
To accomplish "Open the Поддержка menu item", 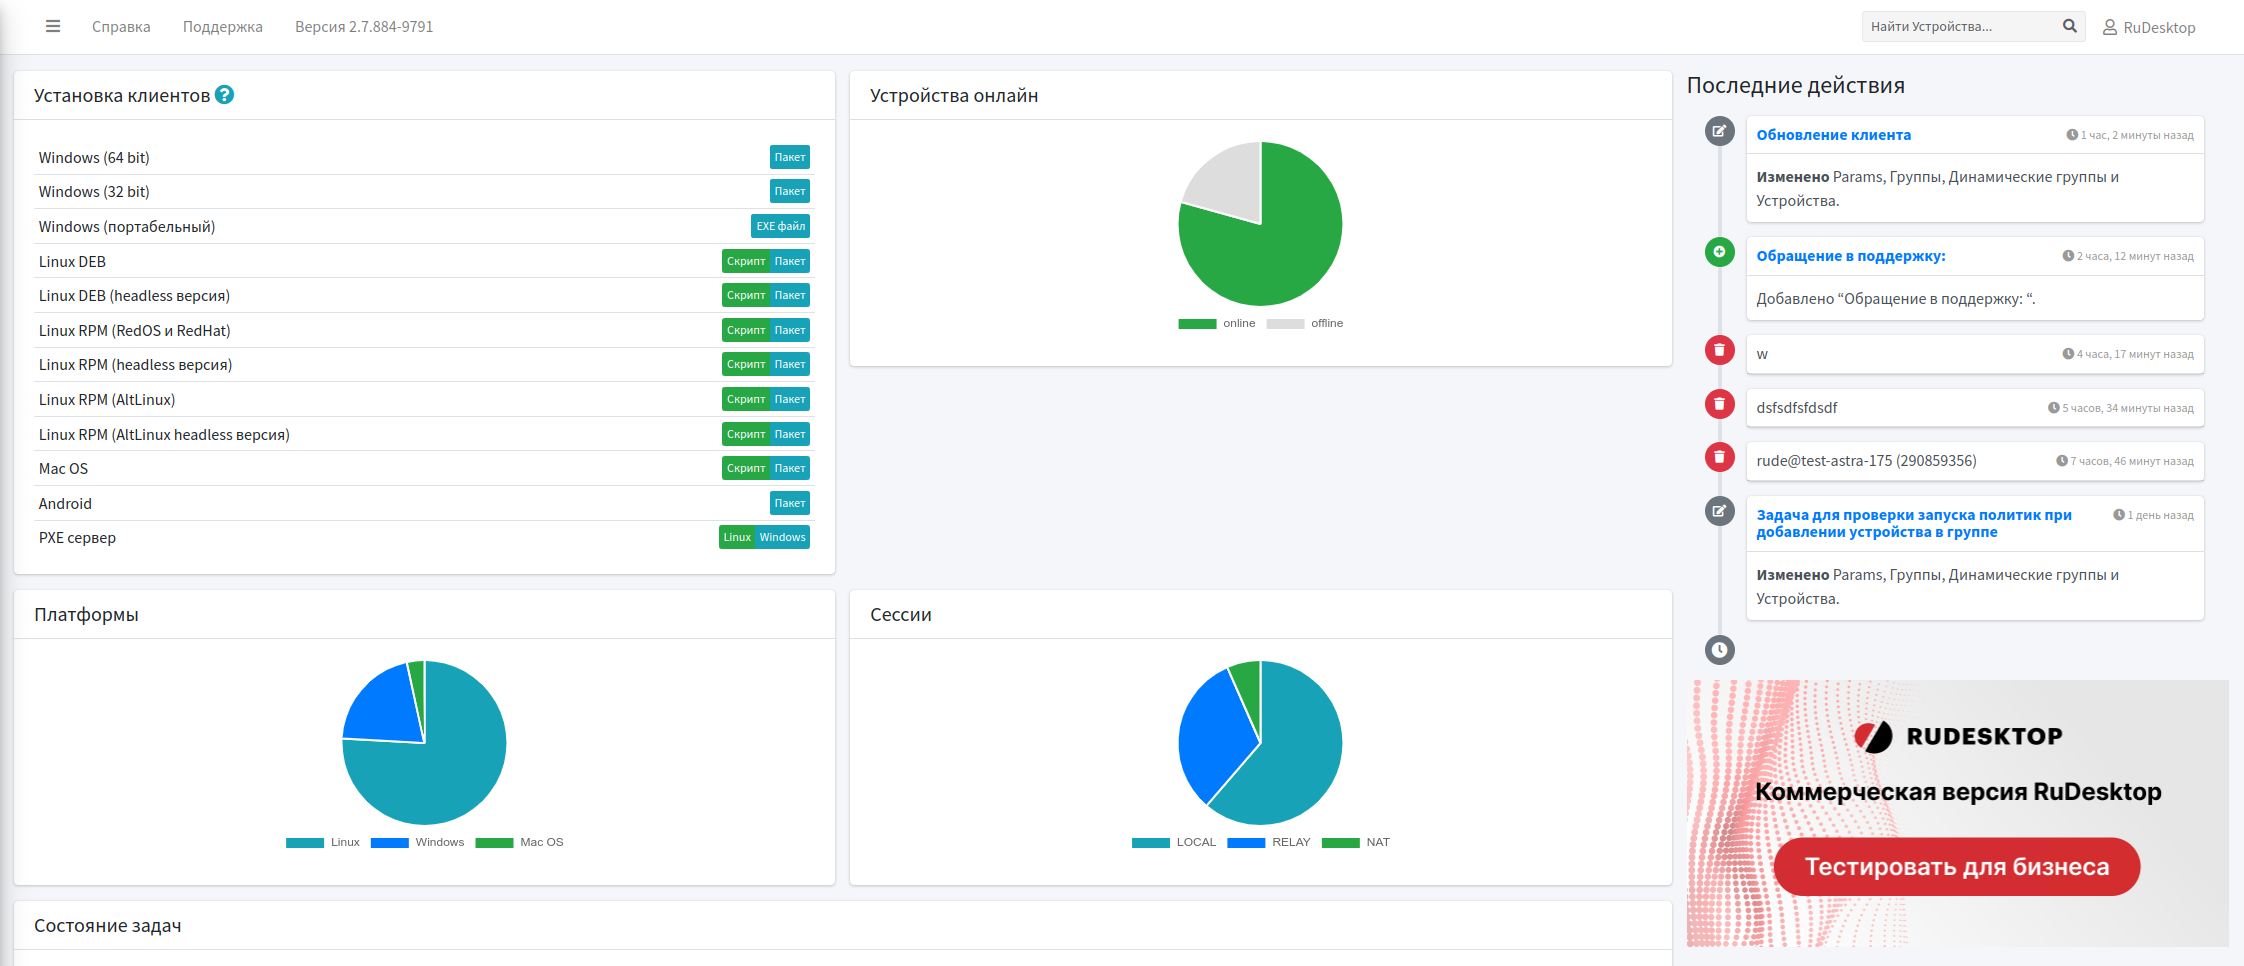I will point(223,27).
